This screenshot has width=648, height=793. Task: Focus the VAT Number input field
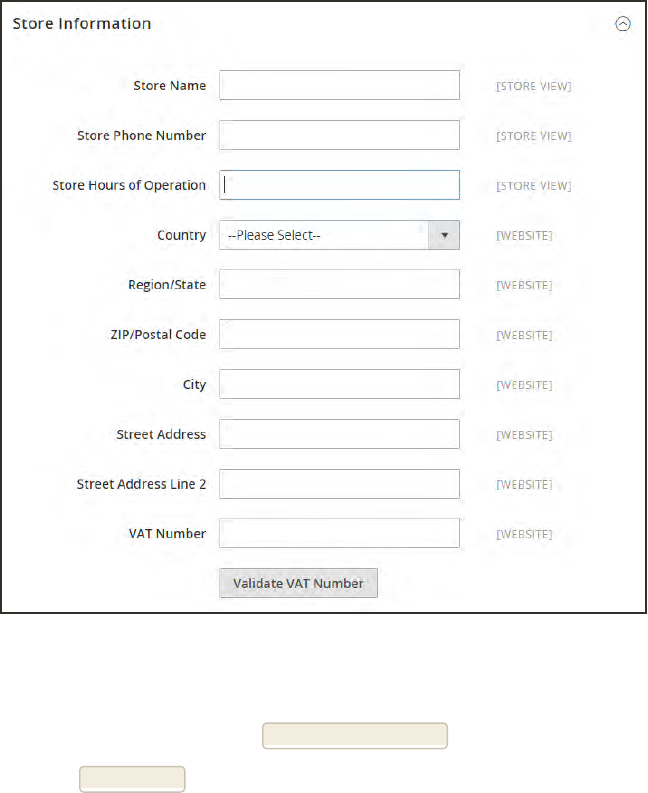[339, 533]
